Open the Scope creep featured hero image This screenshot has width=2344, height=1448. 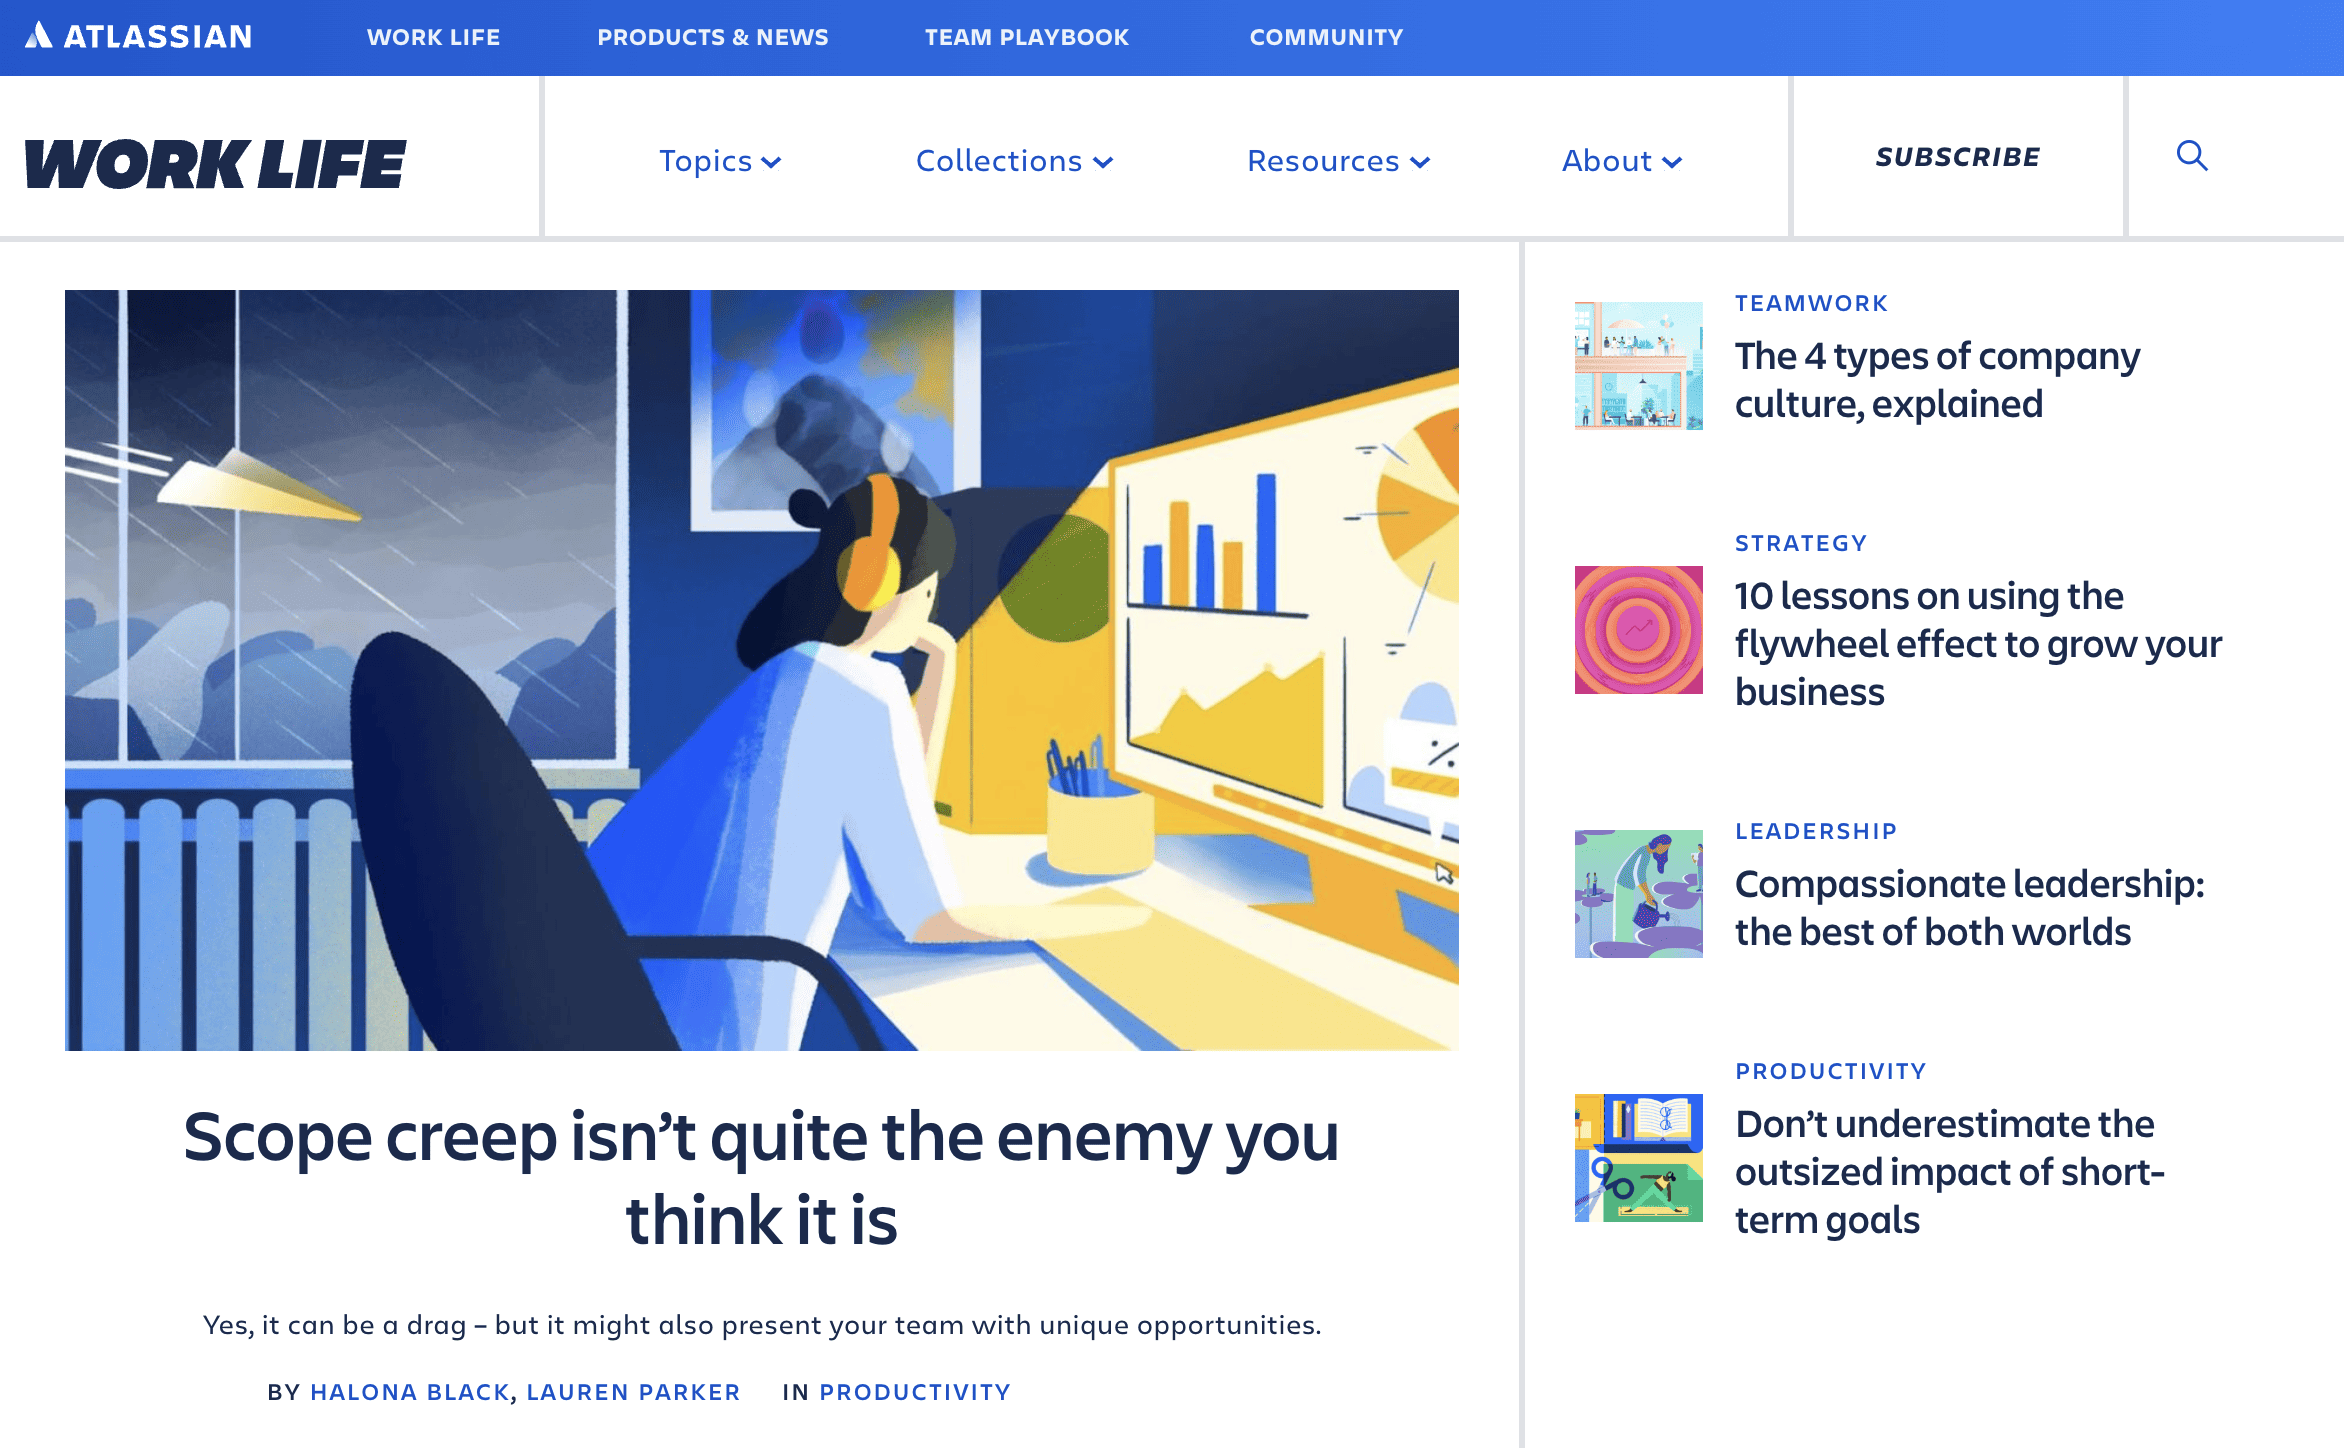[762, 670]
